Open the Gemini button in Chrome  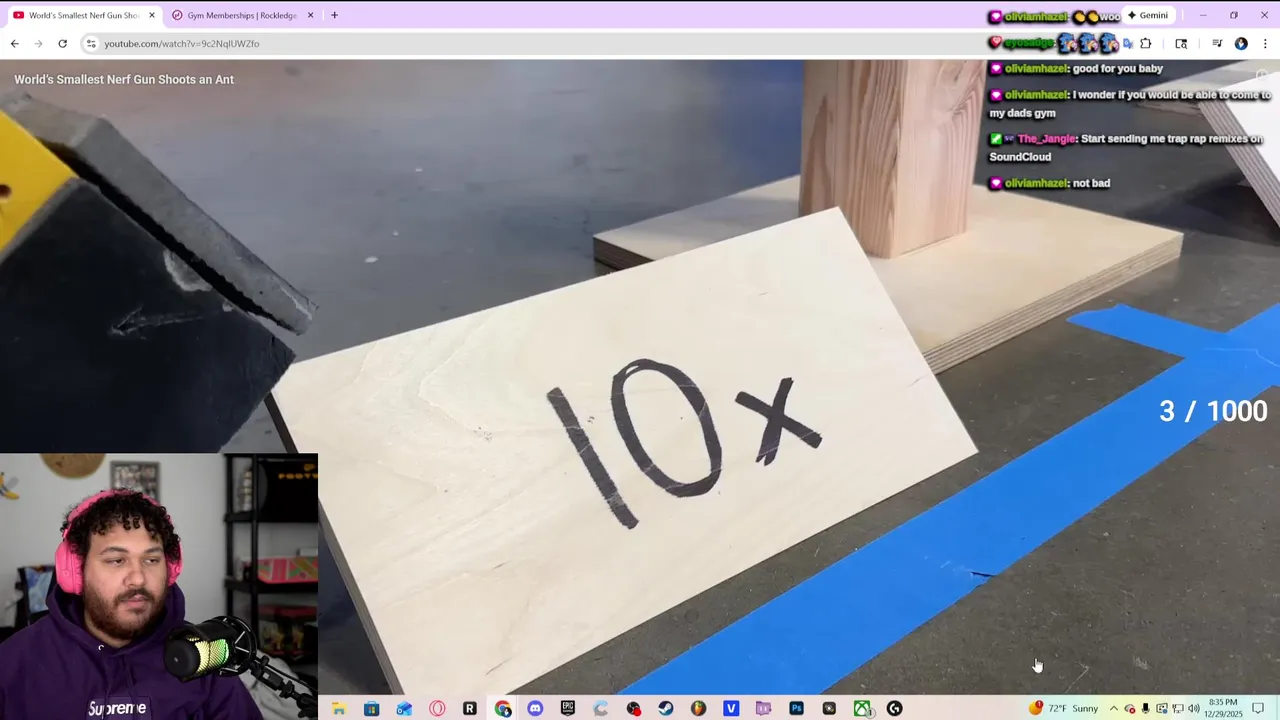1148,15
